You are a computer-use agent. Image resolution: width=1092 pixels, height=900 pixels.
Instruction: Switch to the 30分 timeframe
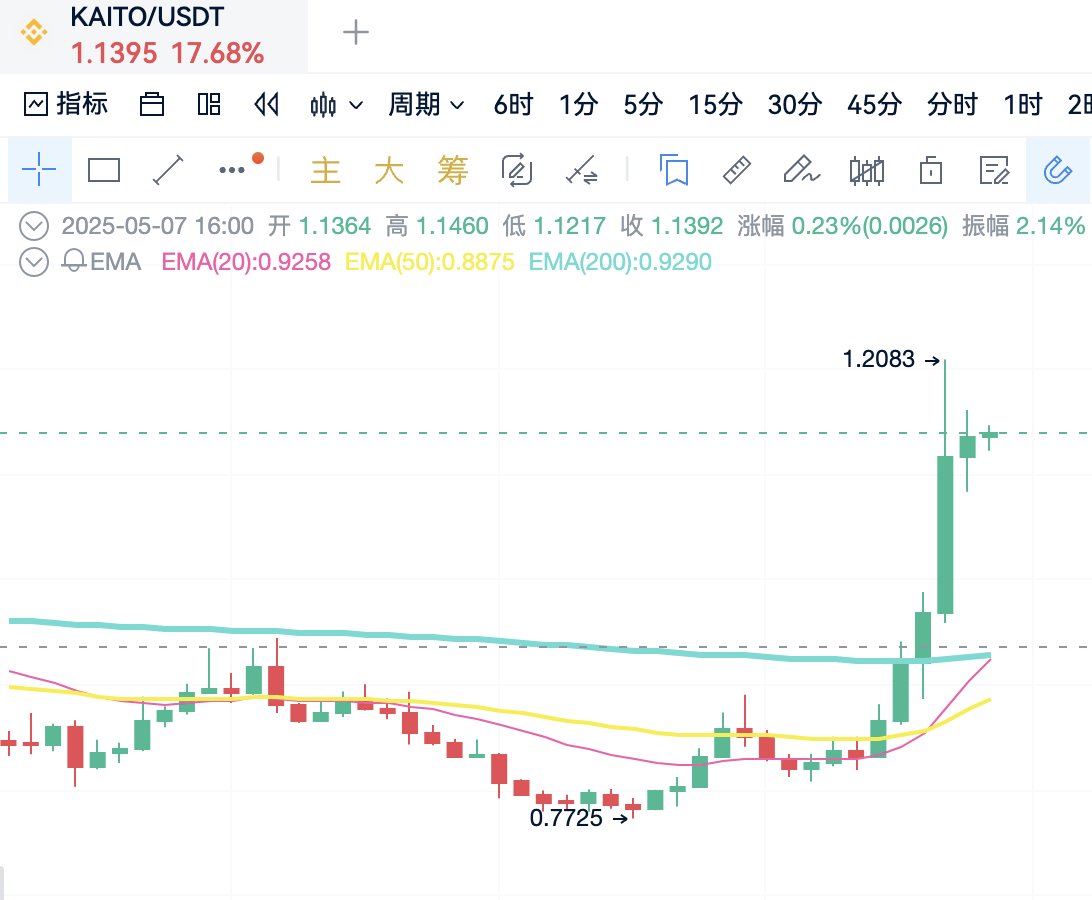[795, 104]
